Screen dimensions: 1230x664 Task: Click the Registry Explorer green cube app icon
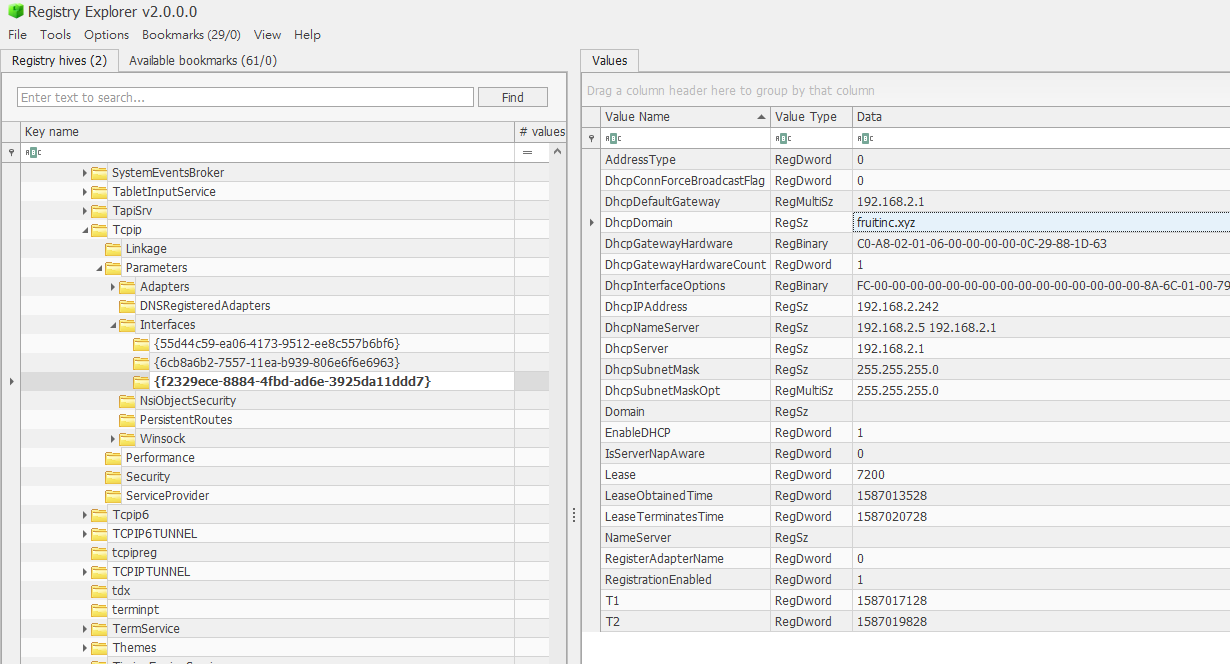(x=15, y=12)
